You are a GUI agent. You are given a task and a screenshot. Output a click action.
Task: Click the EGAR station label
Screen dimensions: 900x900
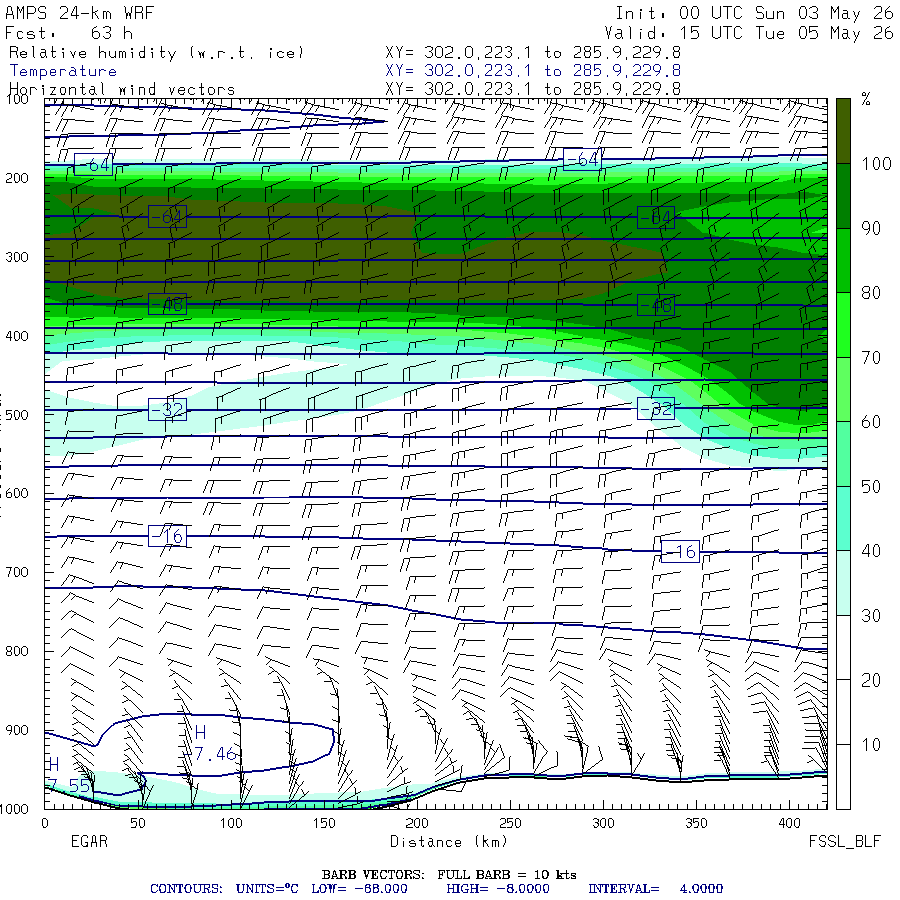coord(89,841)
